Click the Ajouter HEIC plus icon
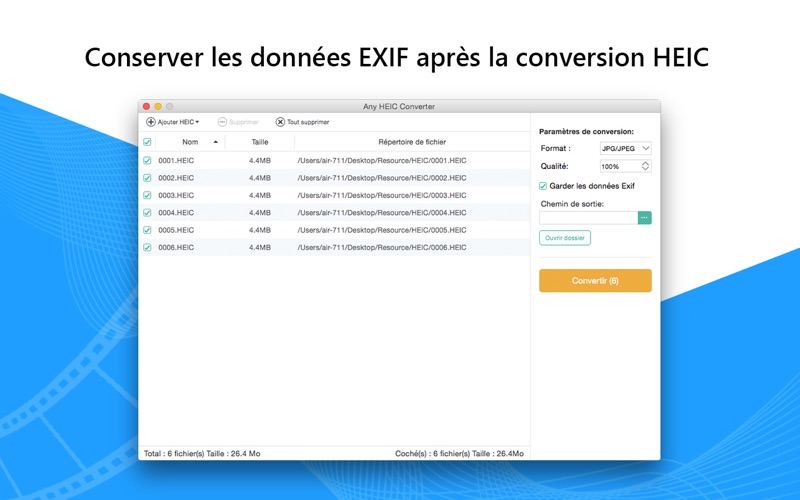 151,122
